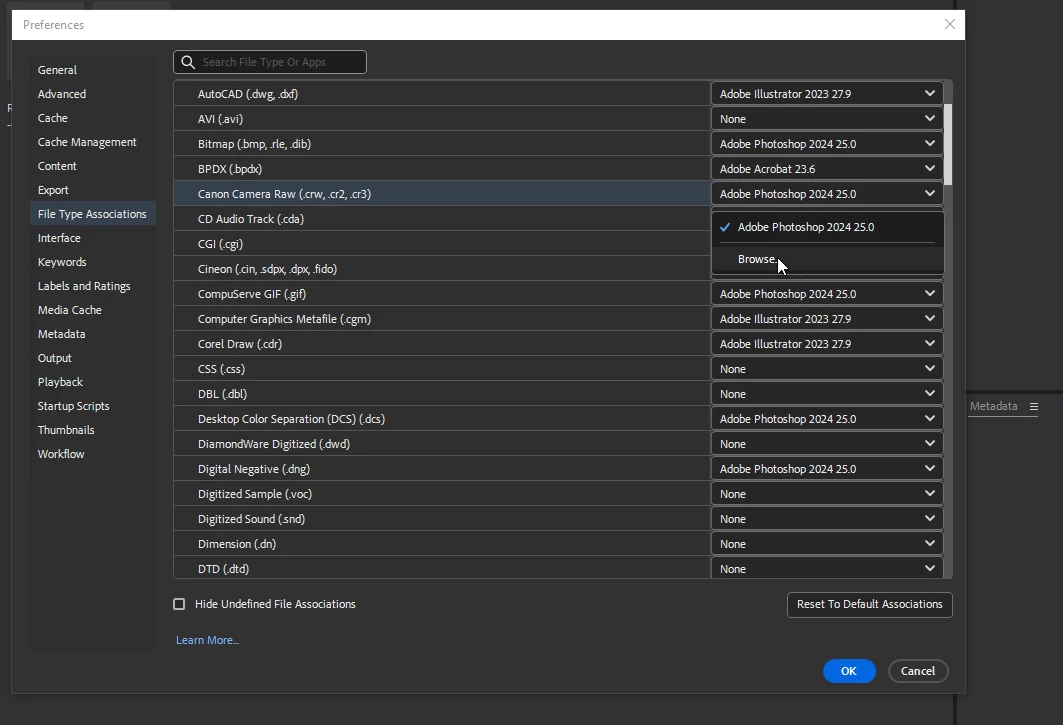Open BPDX application dropdown
Viewport: 1063px width, 725px height.
(826, 169)
